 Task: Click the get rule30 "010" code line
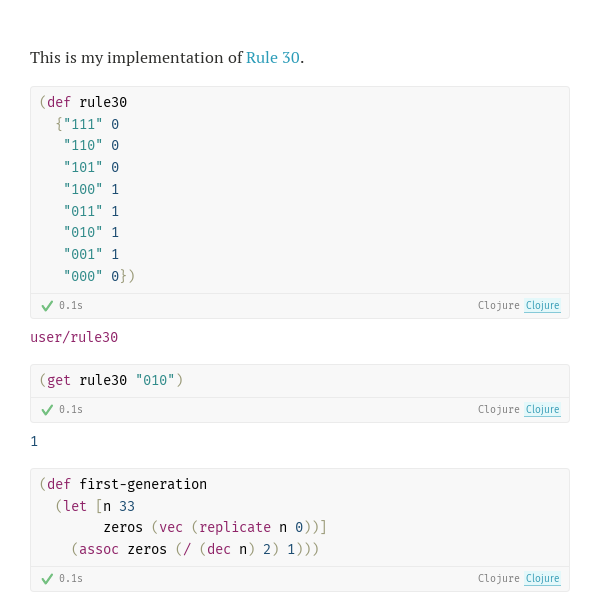pyautogui.click(x=111, y=380)
